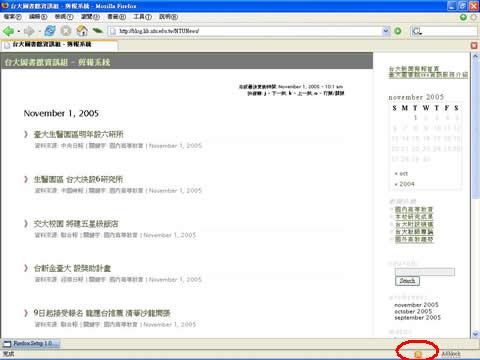
Task: Open the search engine selector dropdown
Action: pyautogui.click(x=417, y=31)
